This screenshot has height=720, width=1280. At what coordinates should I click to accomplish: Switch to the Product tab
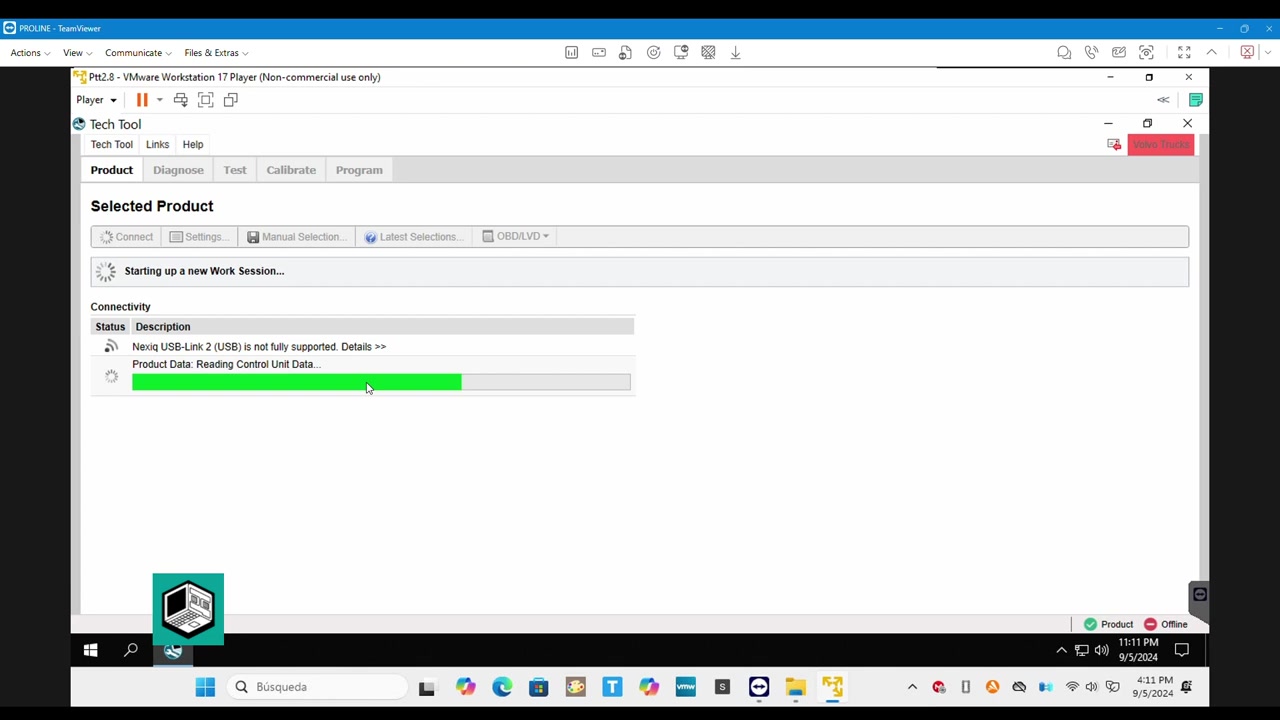click(x=112, y=170)
